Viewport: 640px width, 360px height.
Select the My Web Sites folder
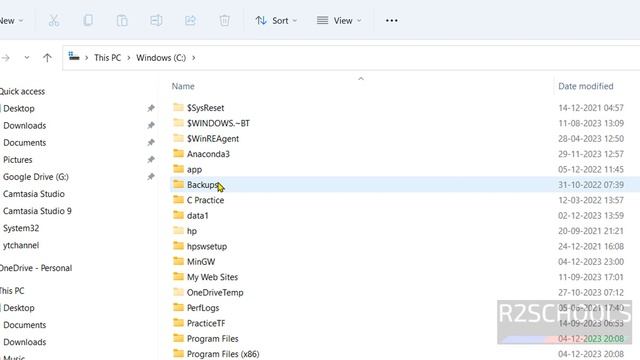click(206, 277)
